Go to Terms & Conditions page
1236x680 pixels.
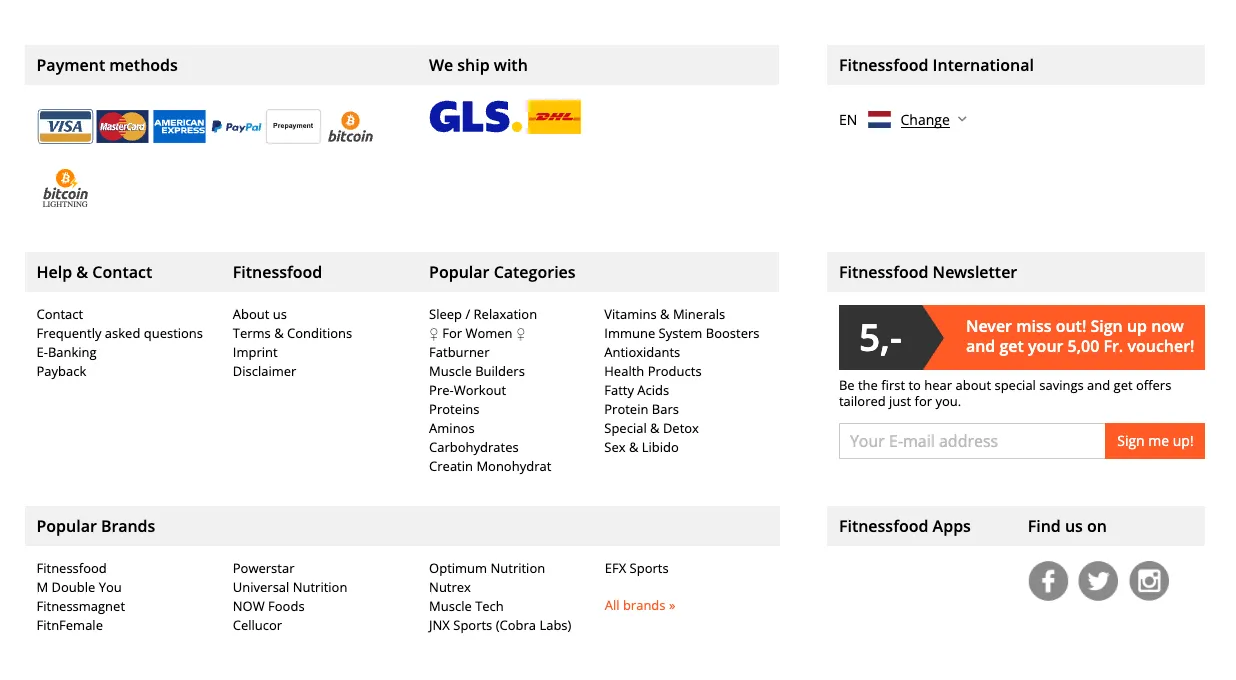tap(292, 334)
